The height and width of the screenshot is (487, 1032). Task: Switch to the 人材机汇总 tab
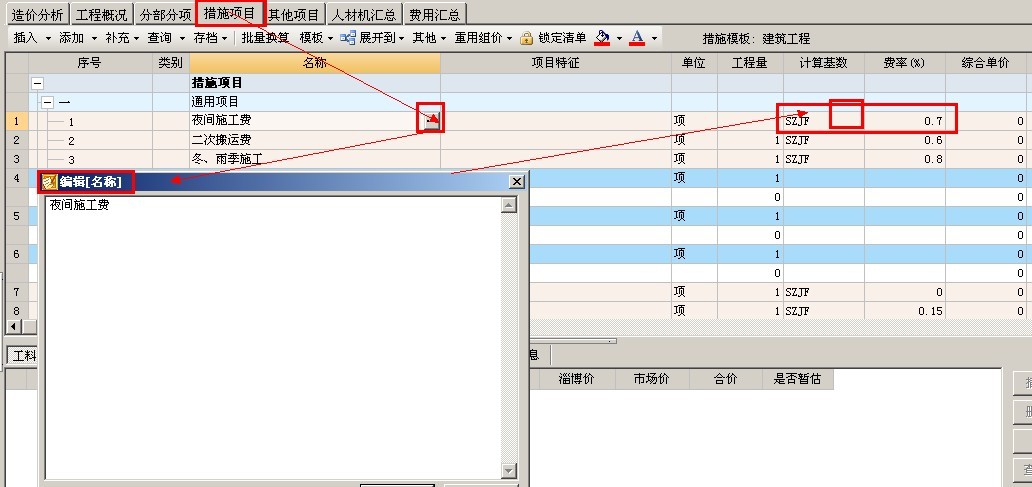tap(364, 14)
